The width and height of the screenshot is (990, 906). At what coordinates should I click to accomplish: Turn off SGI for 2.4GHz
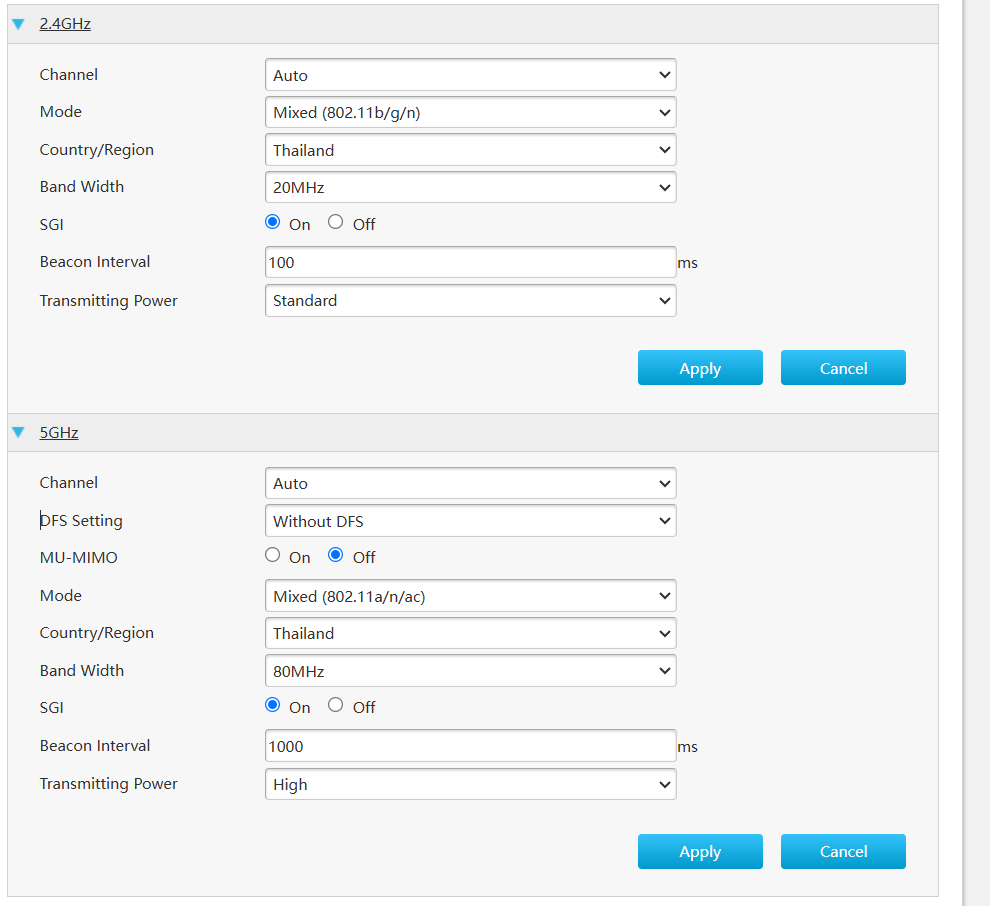(335, 222)
